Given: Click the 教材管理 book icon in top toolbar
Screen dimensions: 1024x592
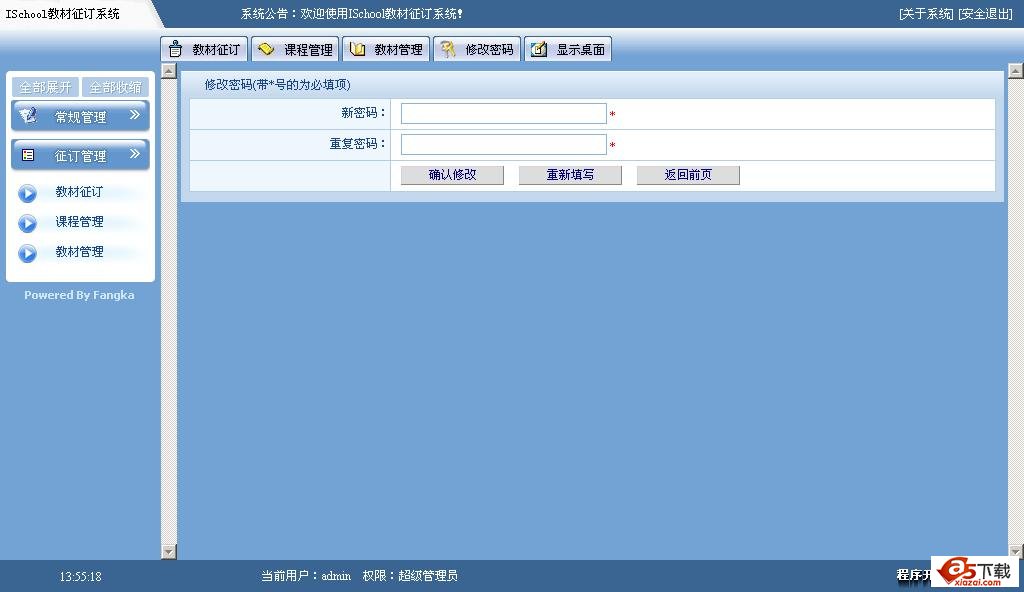Looking at the screenshot, I should point(357,49).
